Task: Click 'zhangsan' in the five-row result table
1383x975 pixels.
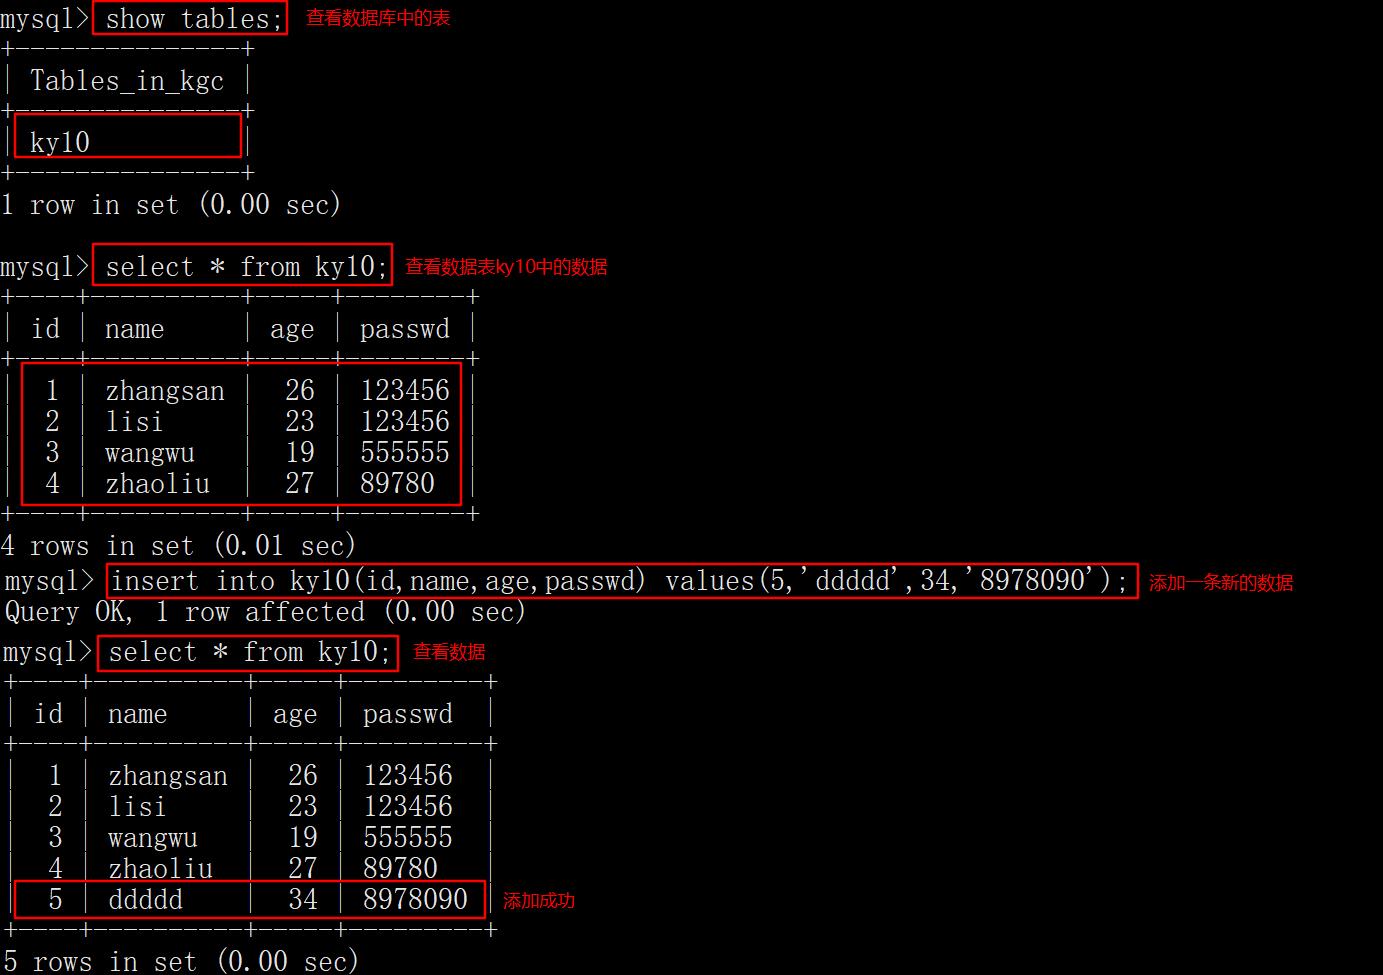Action: [x=168, y=775]
